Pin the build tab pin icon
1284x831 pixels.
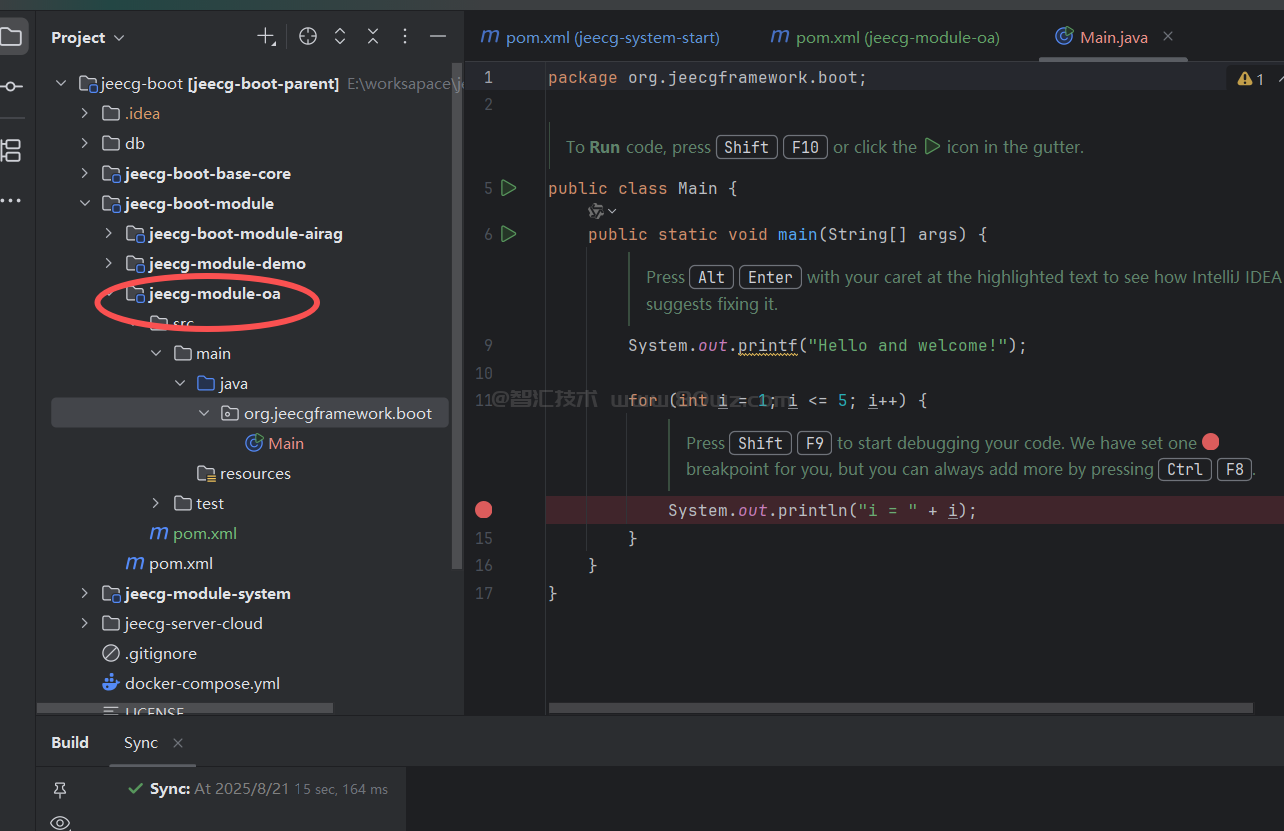(x=60, y=790)
